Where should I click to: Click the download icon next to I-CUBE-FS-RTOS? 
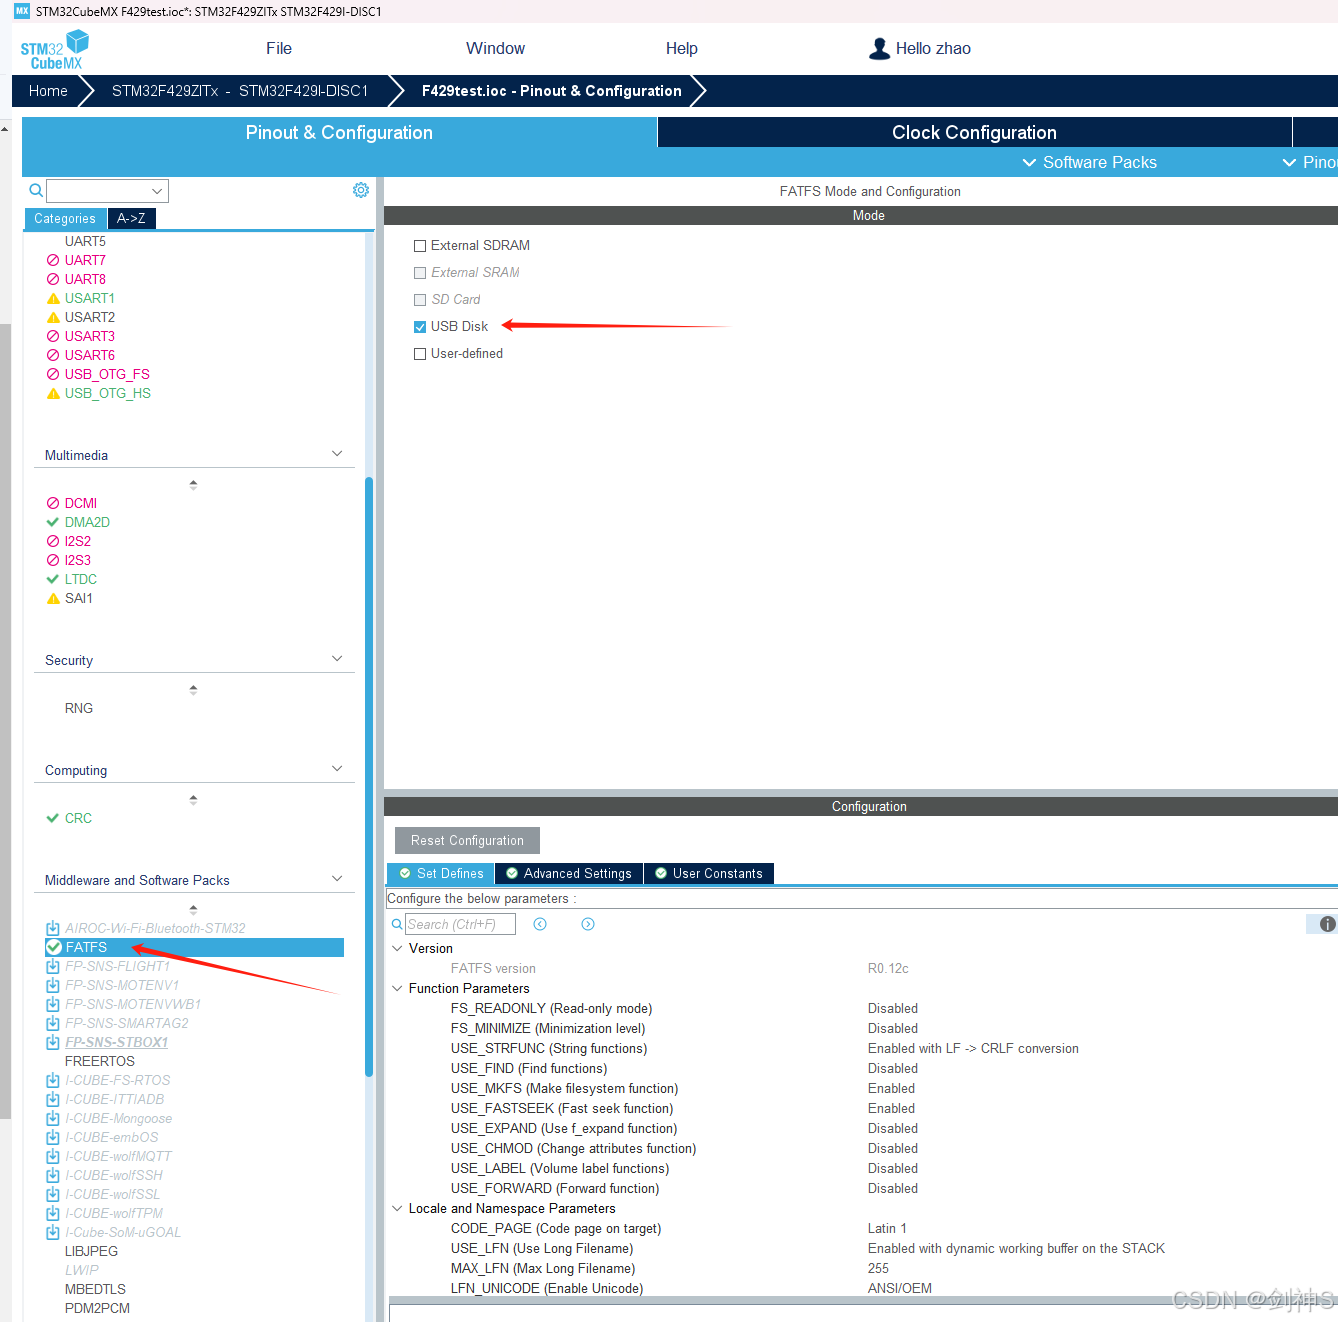[53, 1080]
